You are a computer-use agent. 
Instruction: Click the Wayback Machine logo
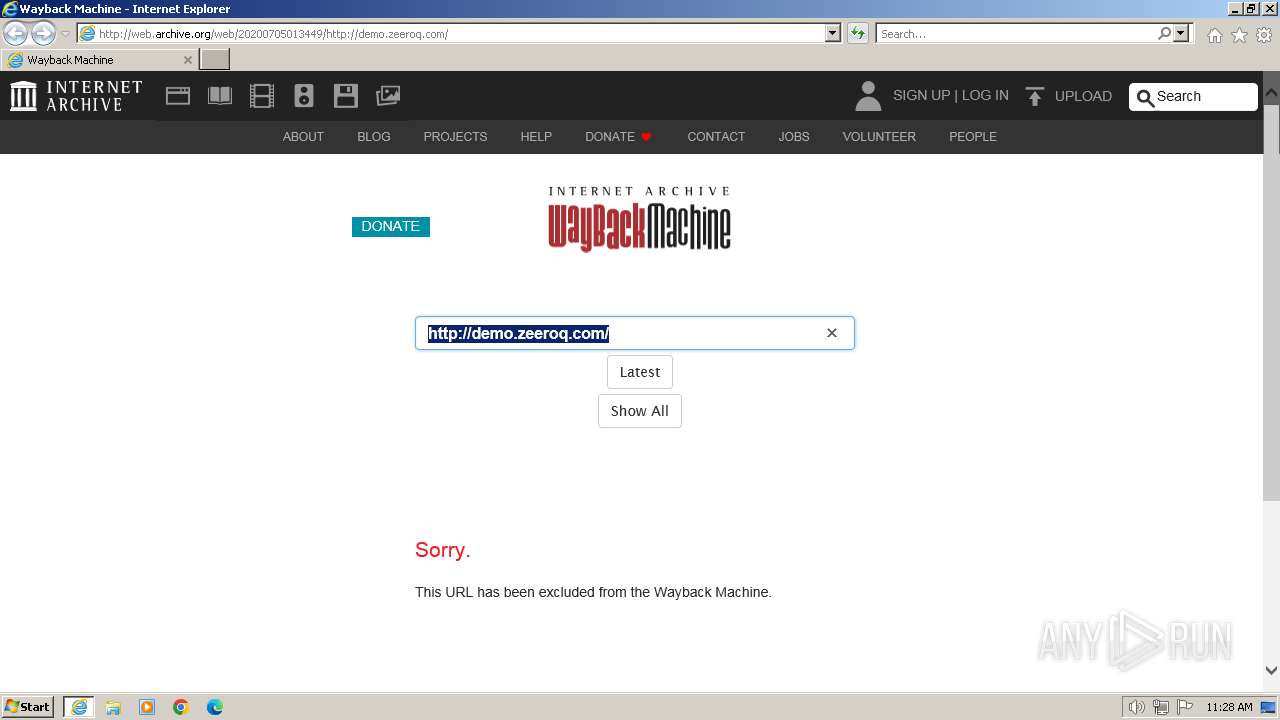640,219
